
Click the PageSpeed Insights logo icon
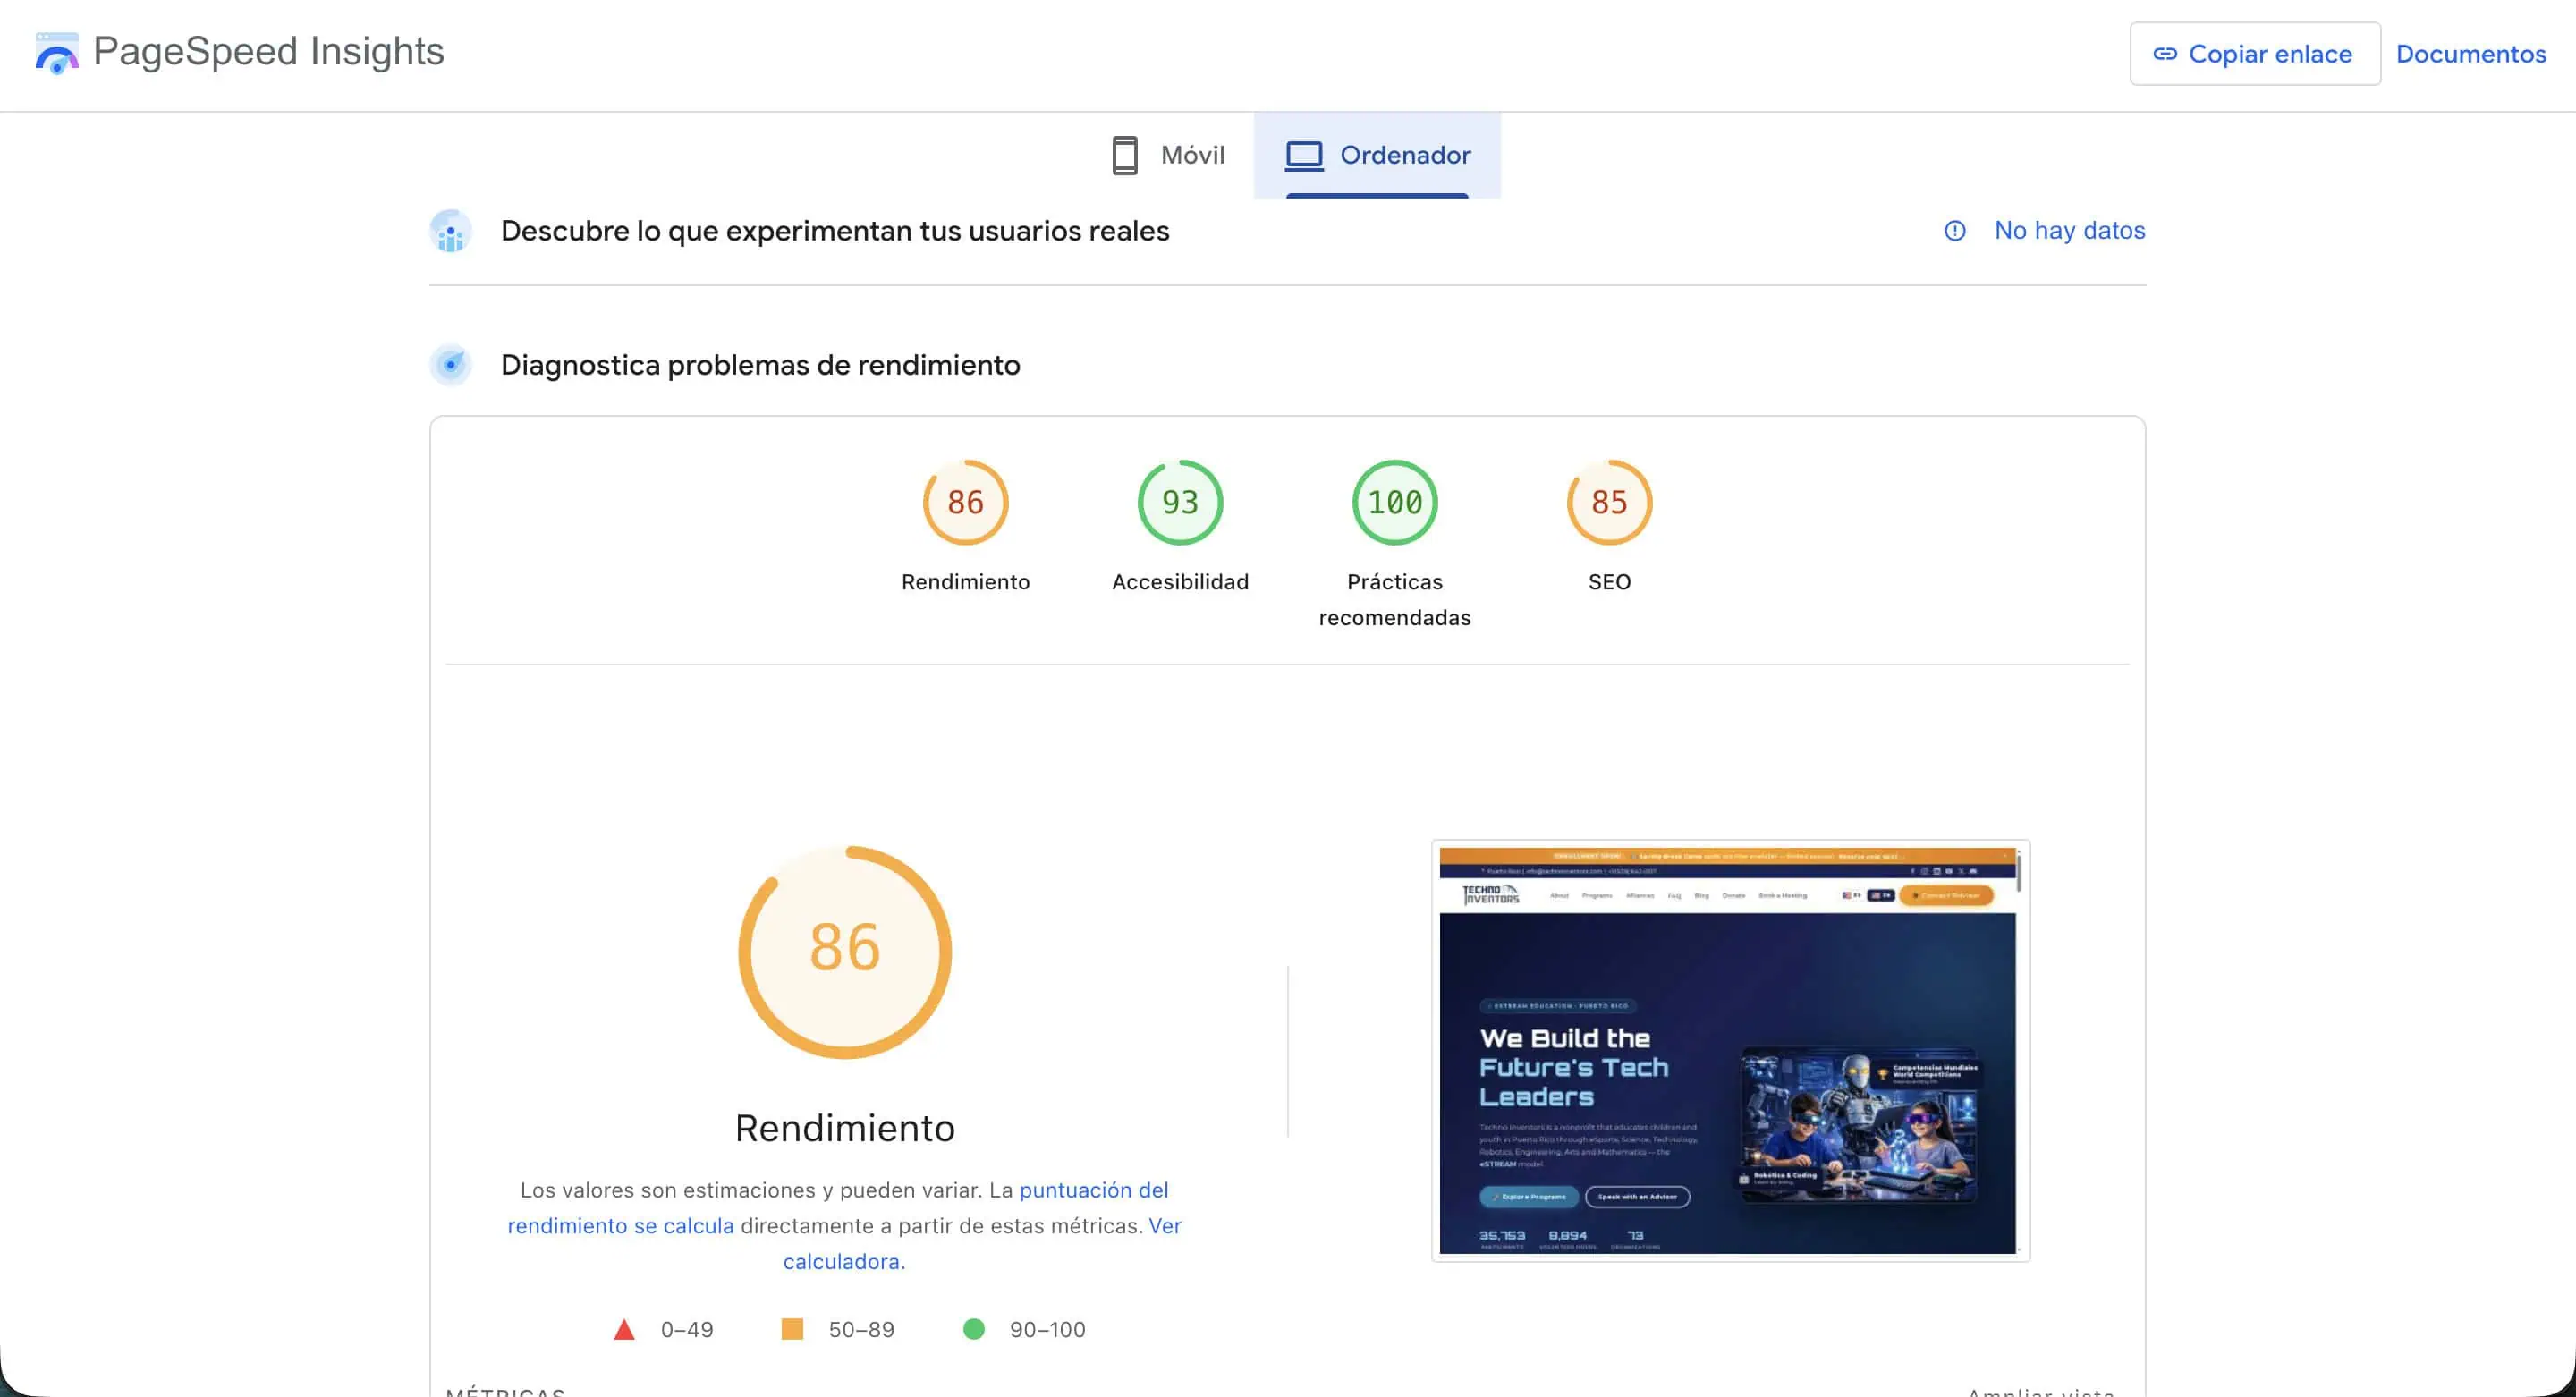[x=57, y=53]
